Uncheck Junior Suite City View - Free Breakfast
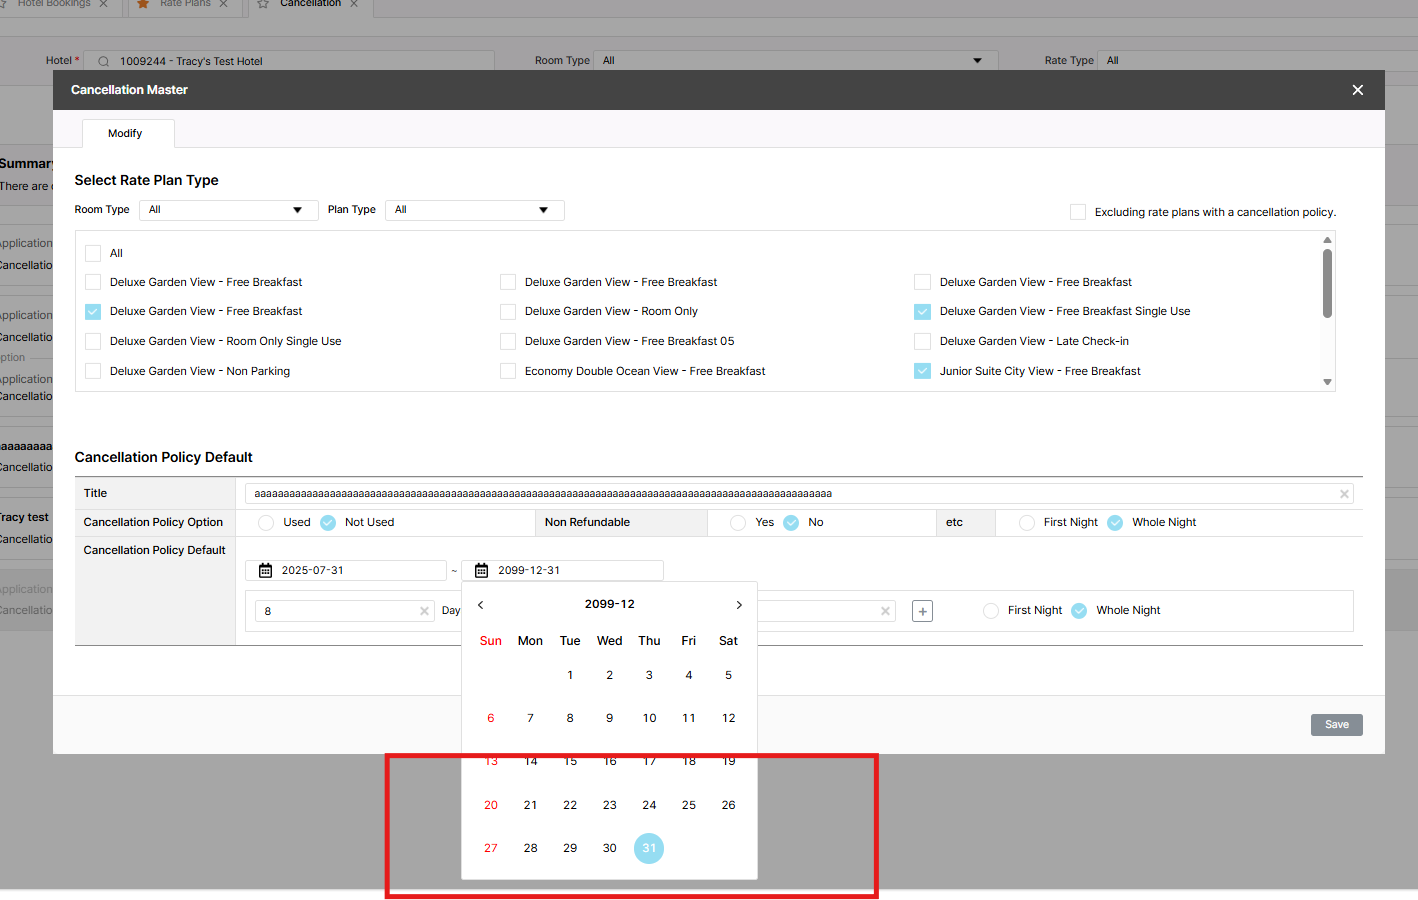1418x900 pixels. click(x=922, y=371)
